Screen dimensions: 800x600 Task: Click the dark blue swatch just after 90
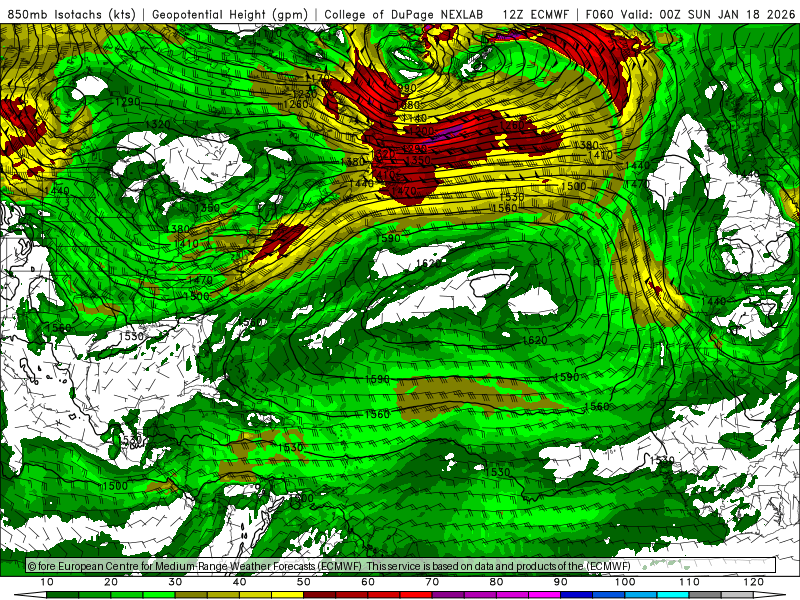pyautogui.click(x=577, y=595)
